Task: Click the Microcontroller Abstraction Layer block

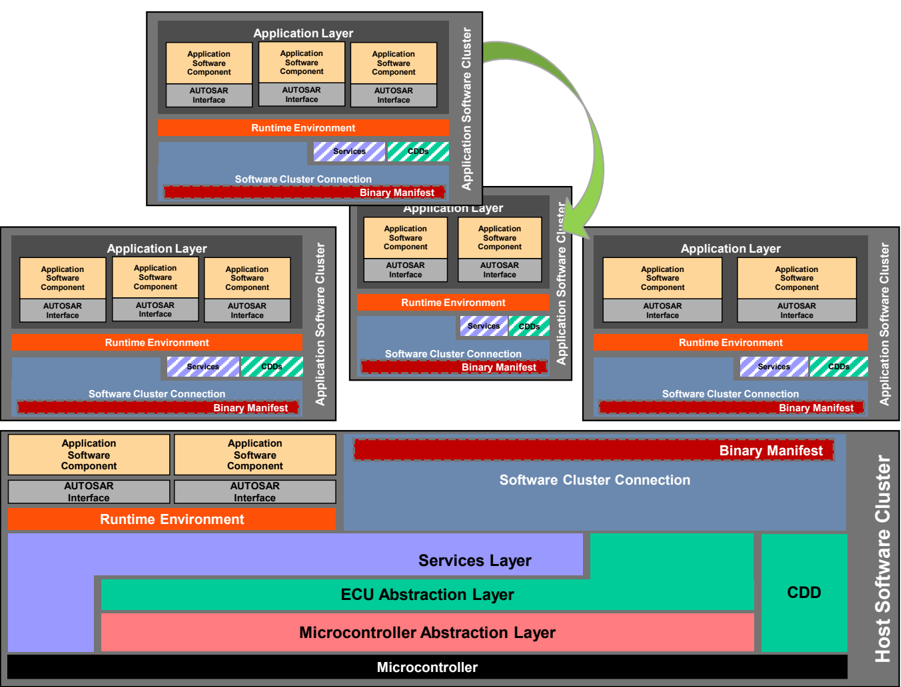Action: 427,632
